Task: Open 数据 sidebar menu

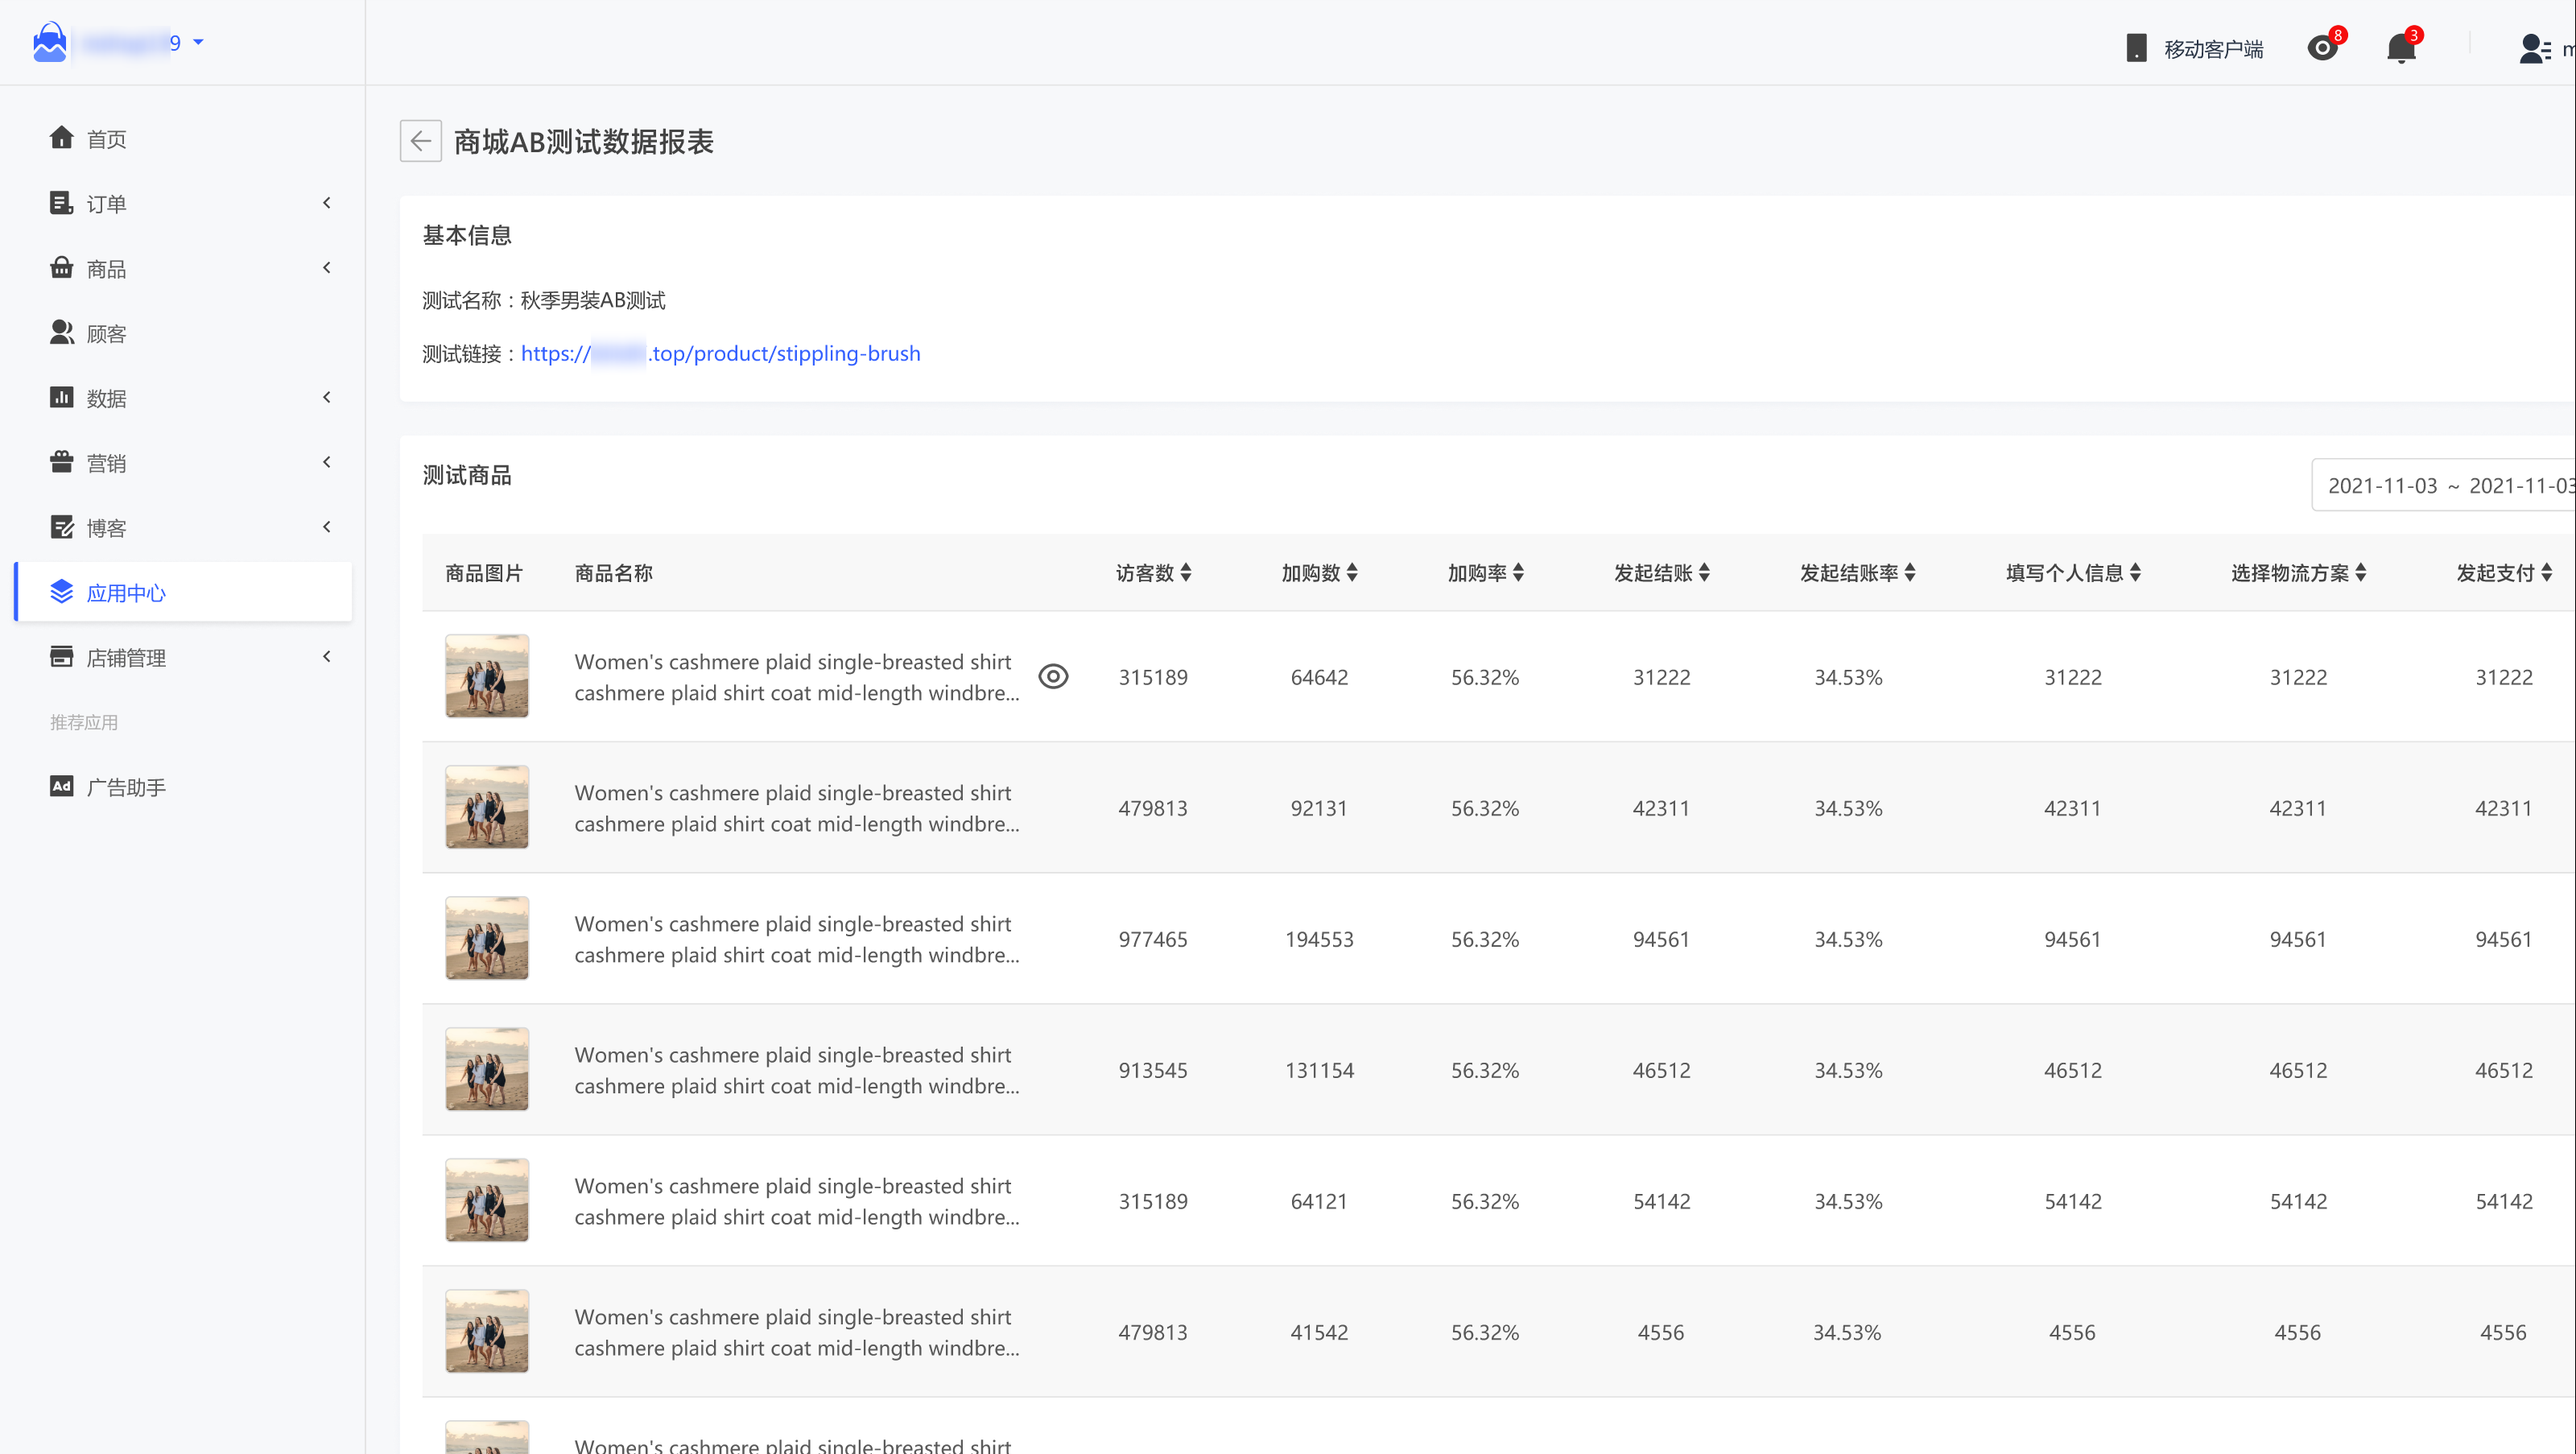Action: click(x=107, y=399)
